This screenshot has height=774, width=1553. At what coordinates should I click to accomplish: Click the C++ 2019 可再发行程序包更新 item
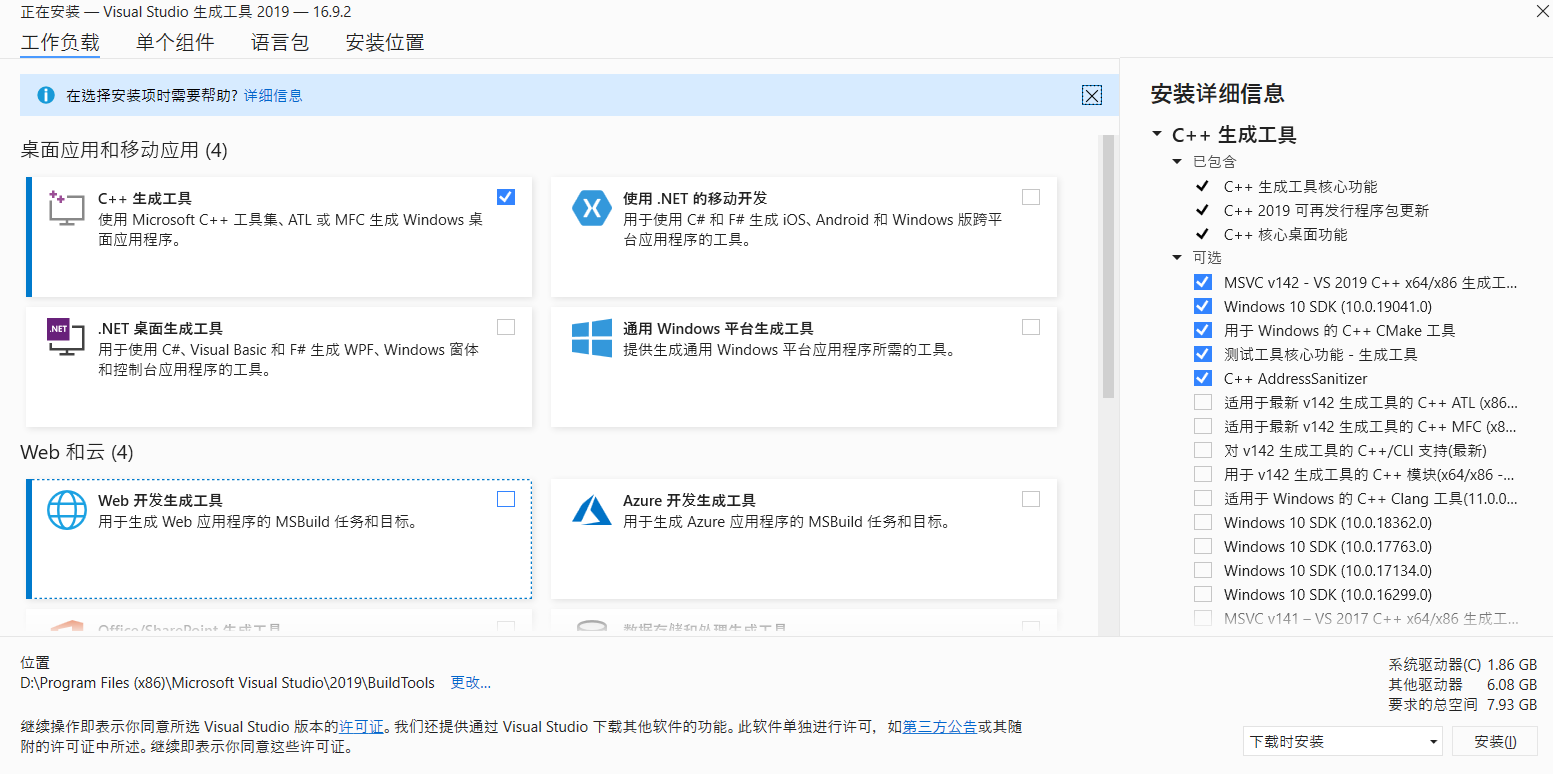tap(1326, 210)
